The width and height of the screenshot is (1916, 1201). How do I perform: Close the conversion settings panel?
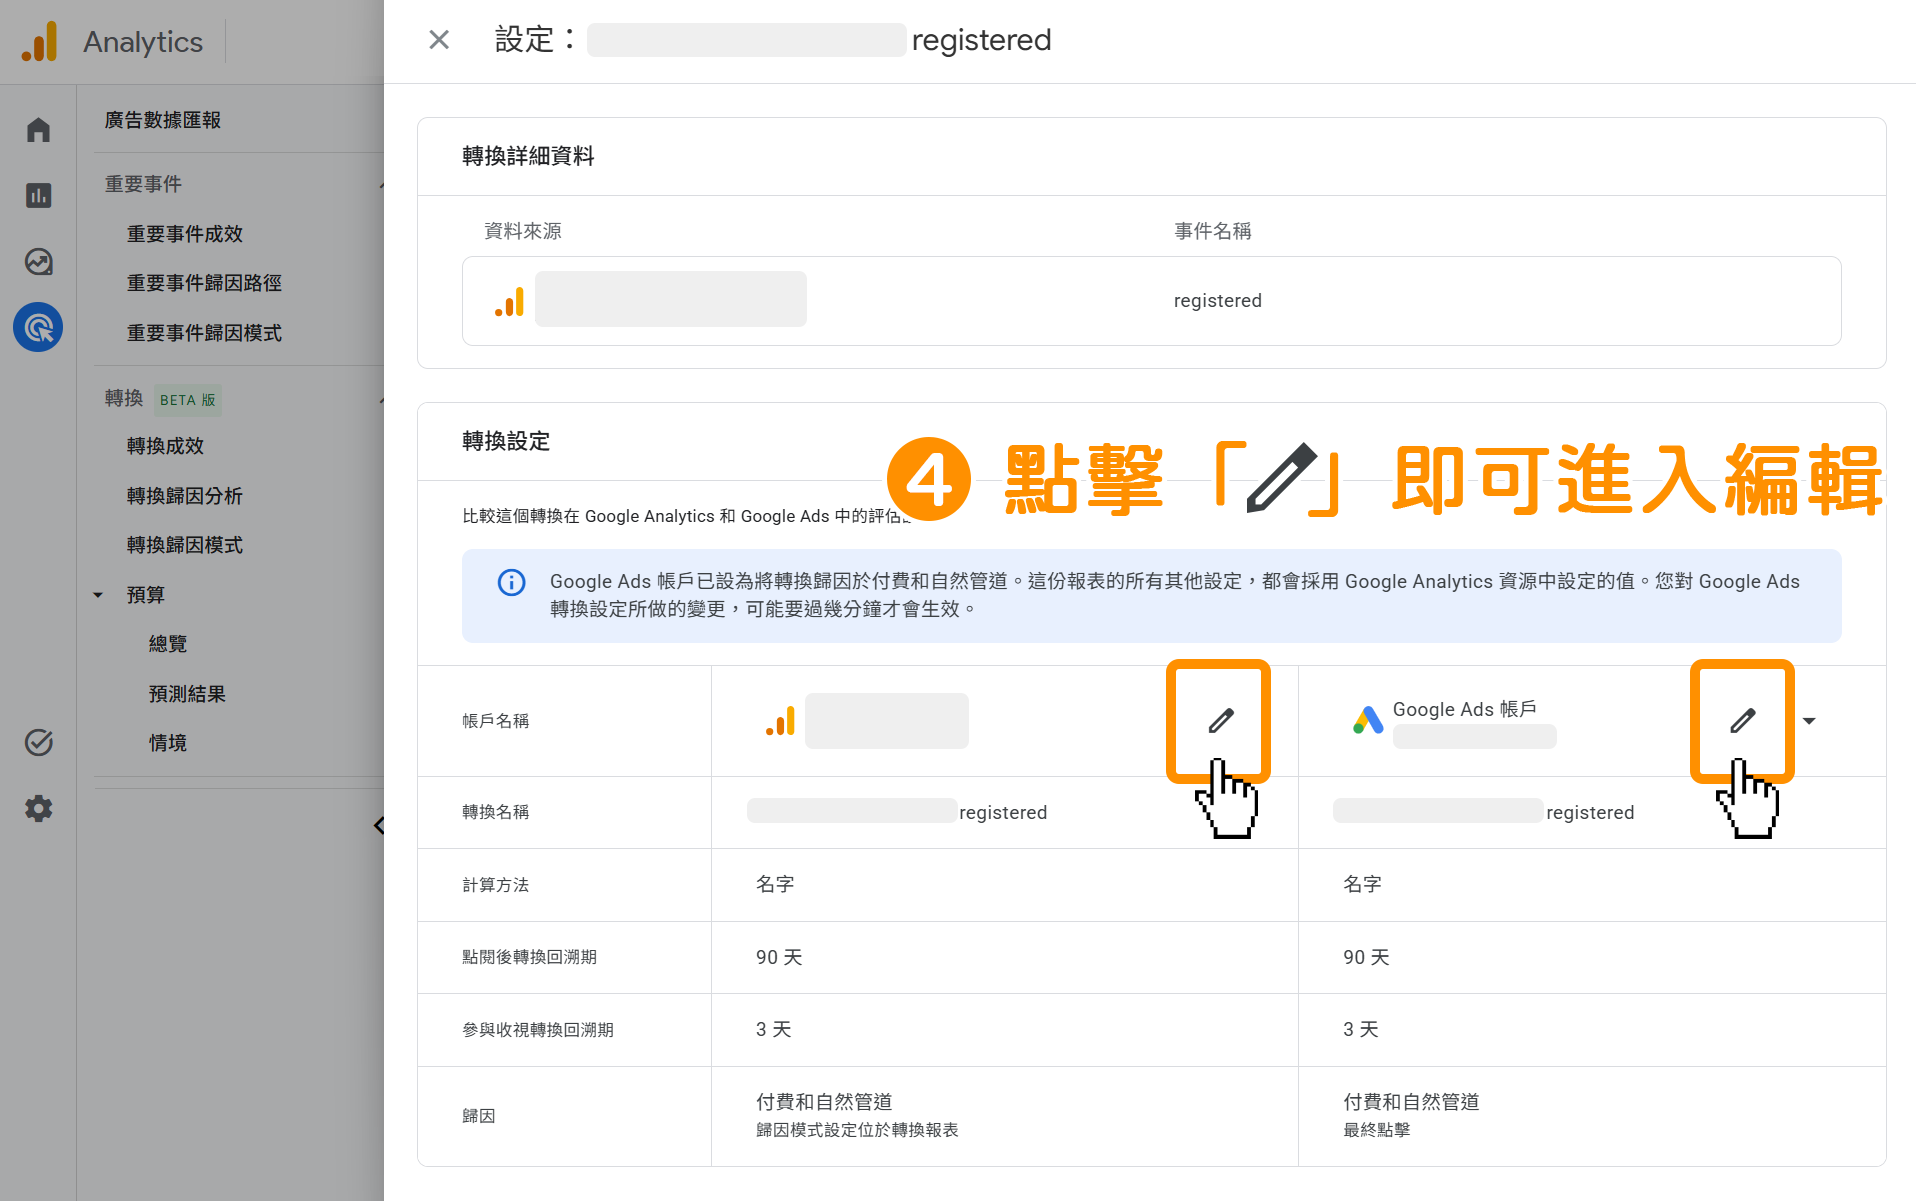439,40
